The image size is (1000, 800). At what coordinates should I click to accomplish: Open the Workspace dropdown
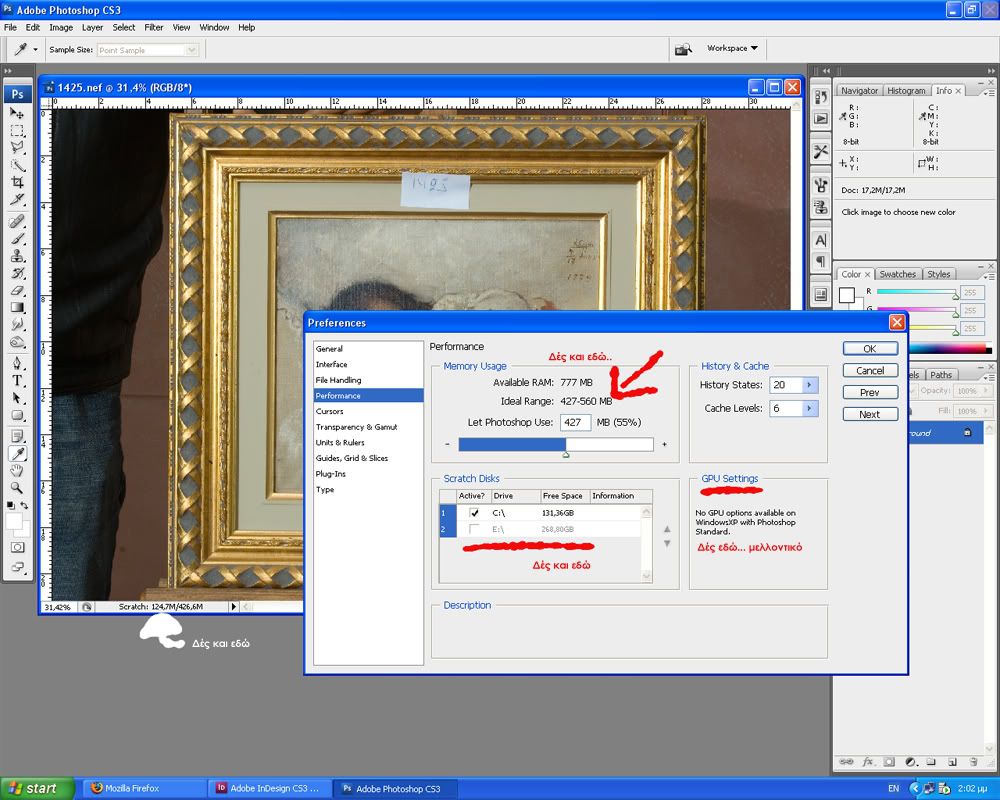(x=732, y=48)
